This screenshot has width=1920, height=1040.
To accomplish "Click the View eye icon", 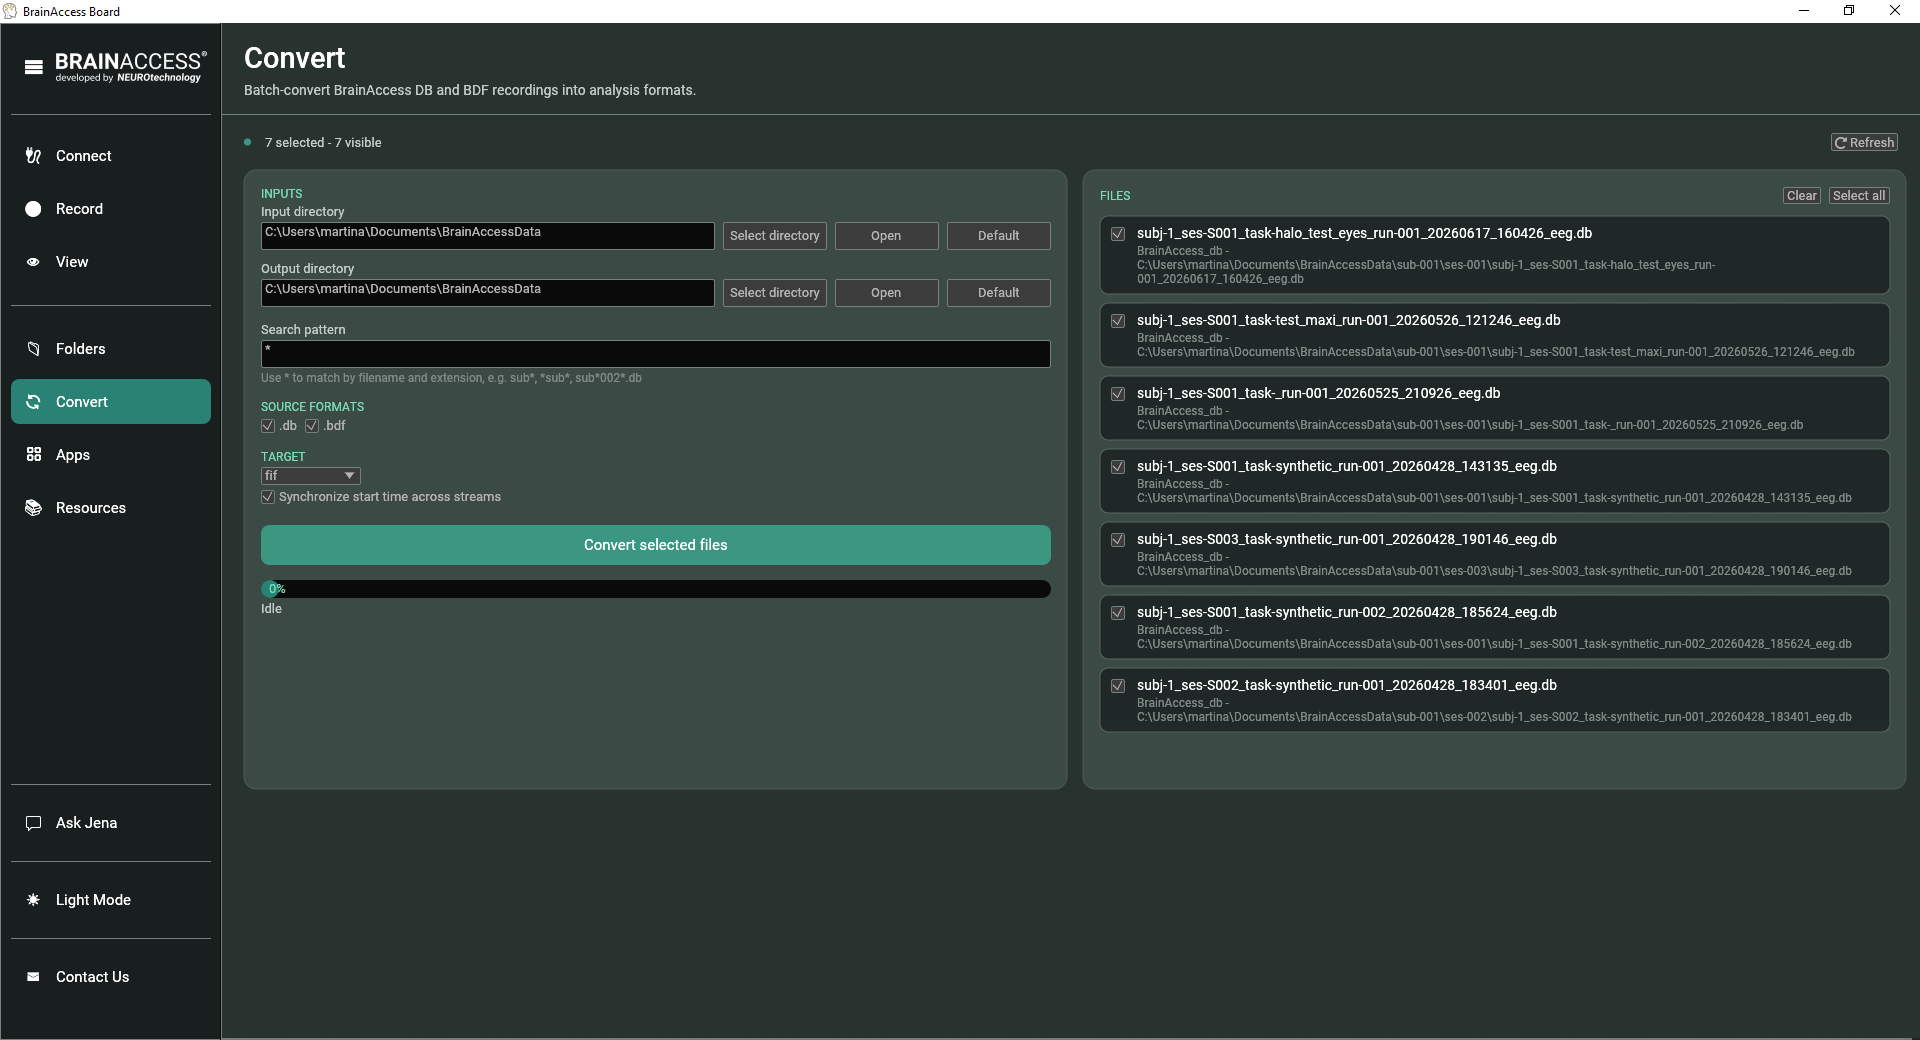I will [33, 262].
